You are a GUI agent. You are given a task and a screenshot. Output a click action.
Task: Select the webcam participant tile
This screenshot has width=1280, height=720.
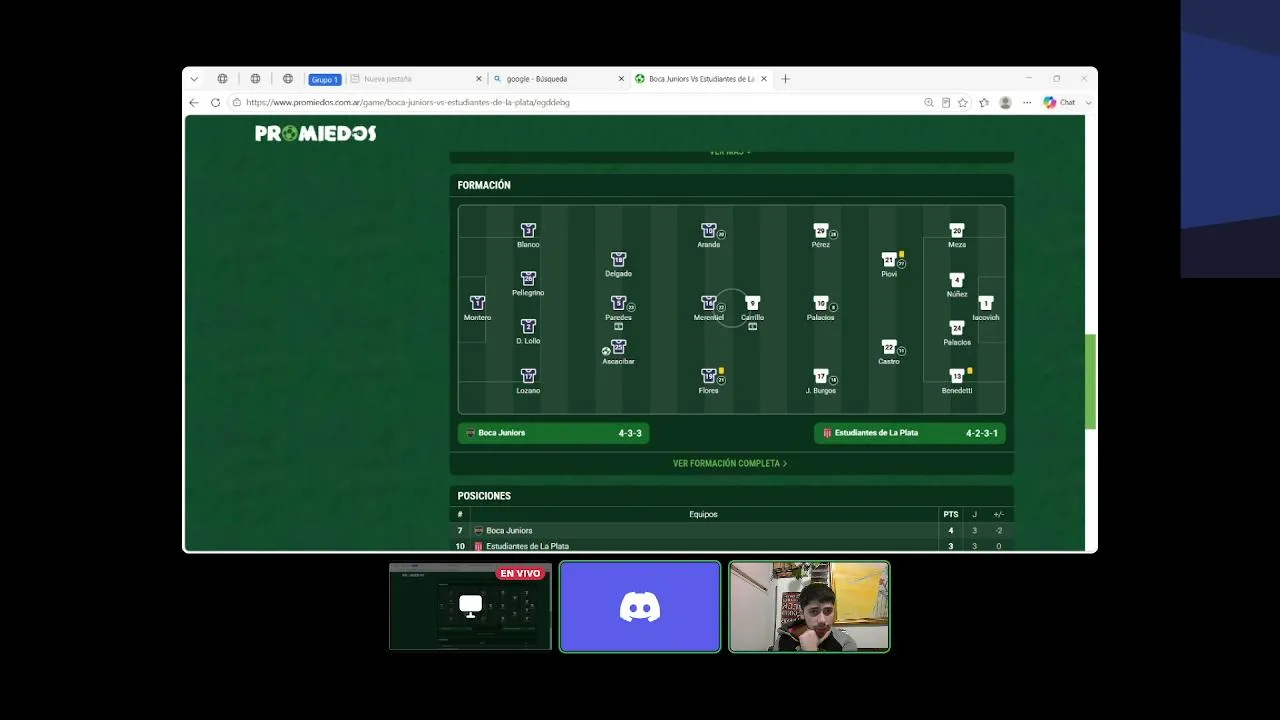click(x=809, y=606)
